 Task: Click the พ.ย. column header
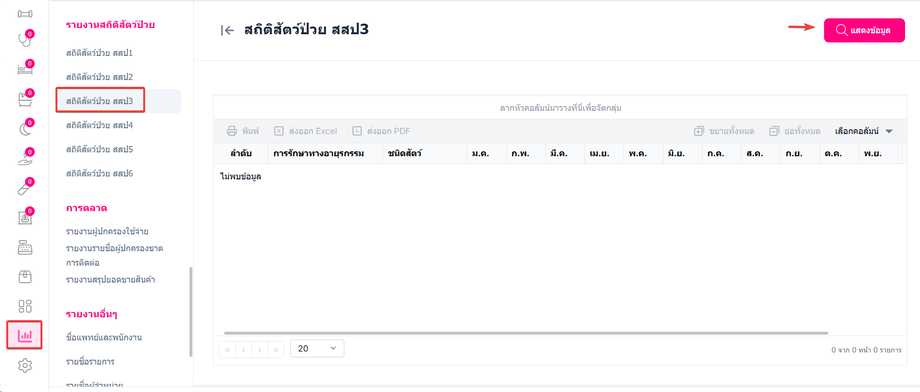coord(878,153)
